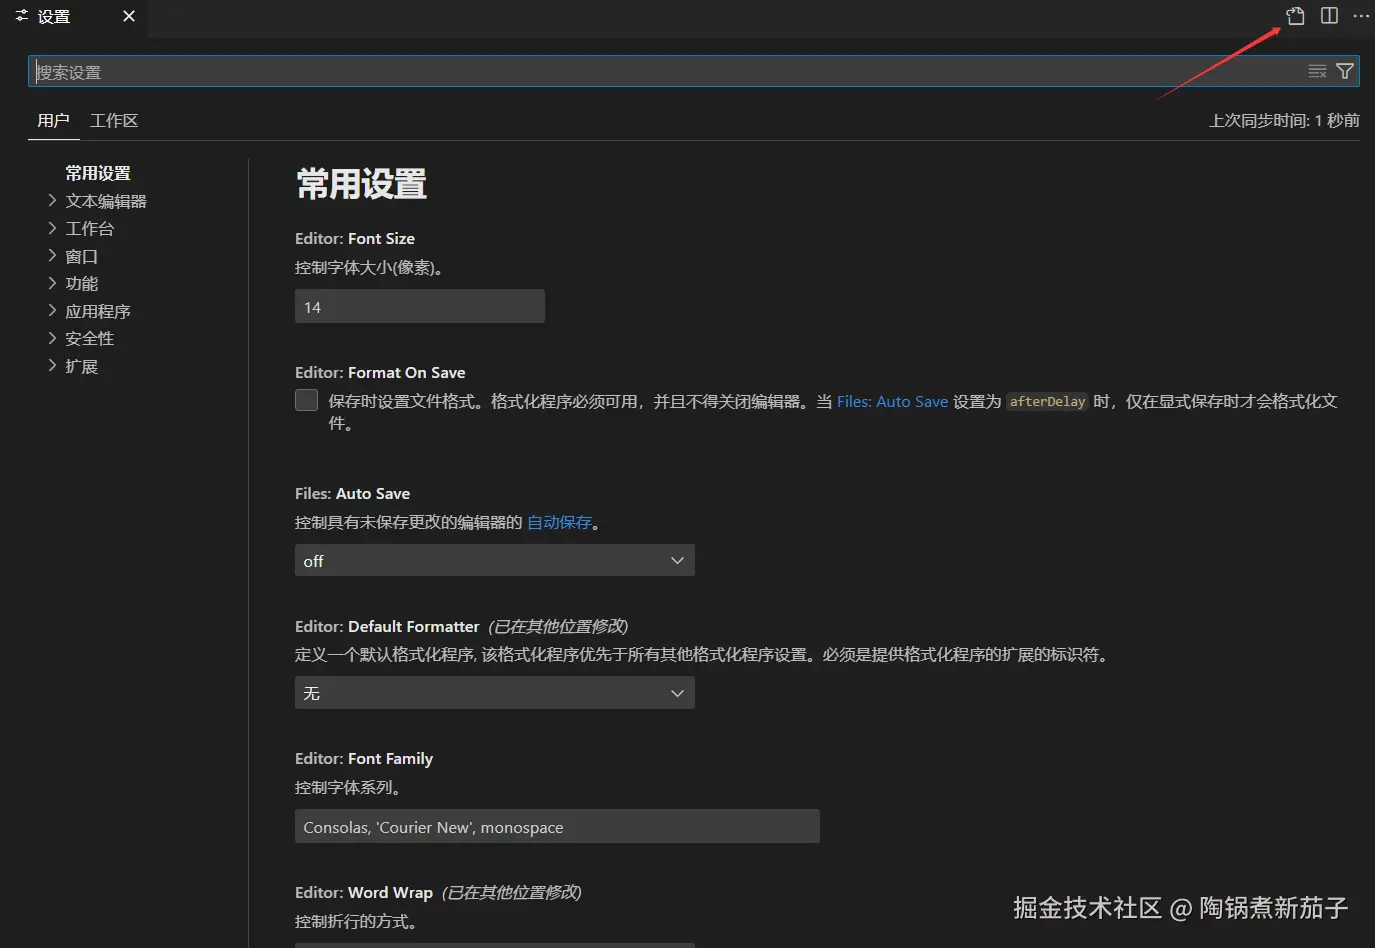Expand the 工作台 tree chevron
The width and height of the screenshot is (1375, 948).
coord(52,228)
